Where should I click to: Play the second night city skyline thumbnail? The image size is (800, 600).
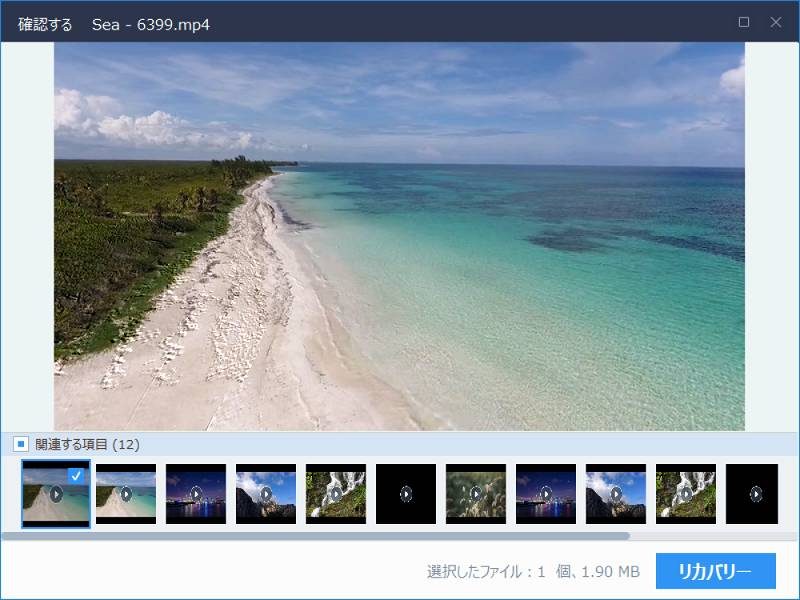[546, 493]
